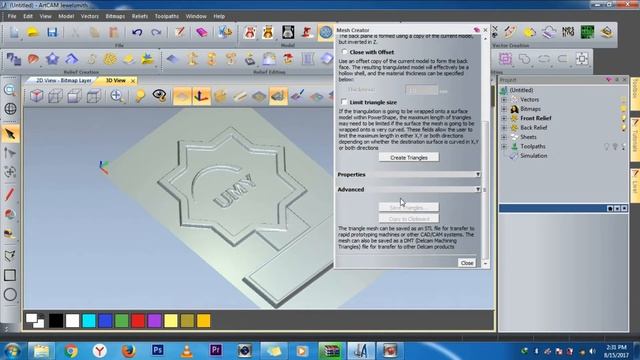640x360 pixels.
Task: Open Firefox from the taskbar
Action: [x=129, y=350]
